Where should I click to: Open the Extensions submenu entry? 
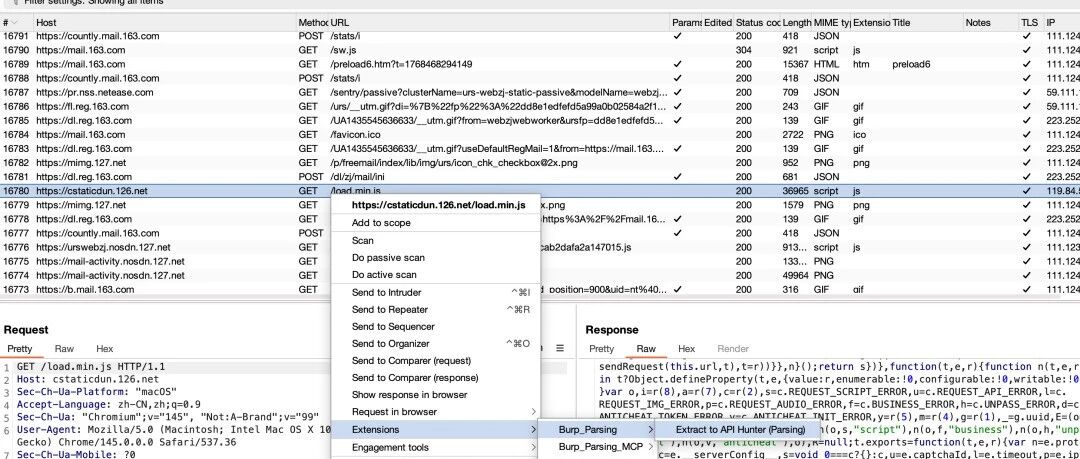435,429
